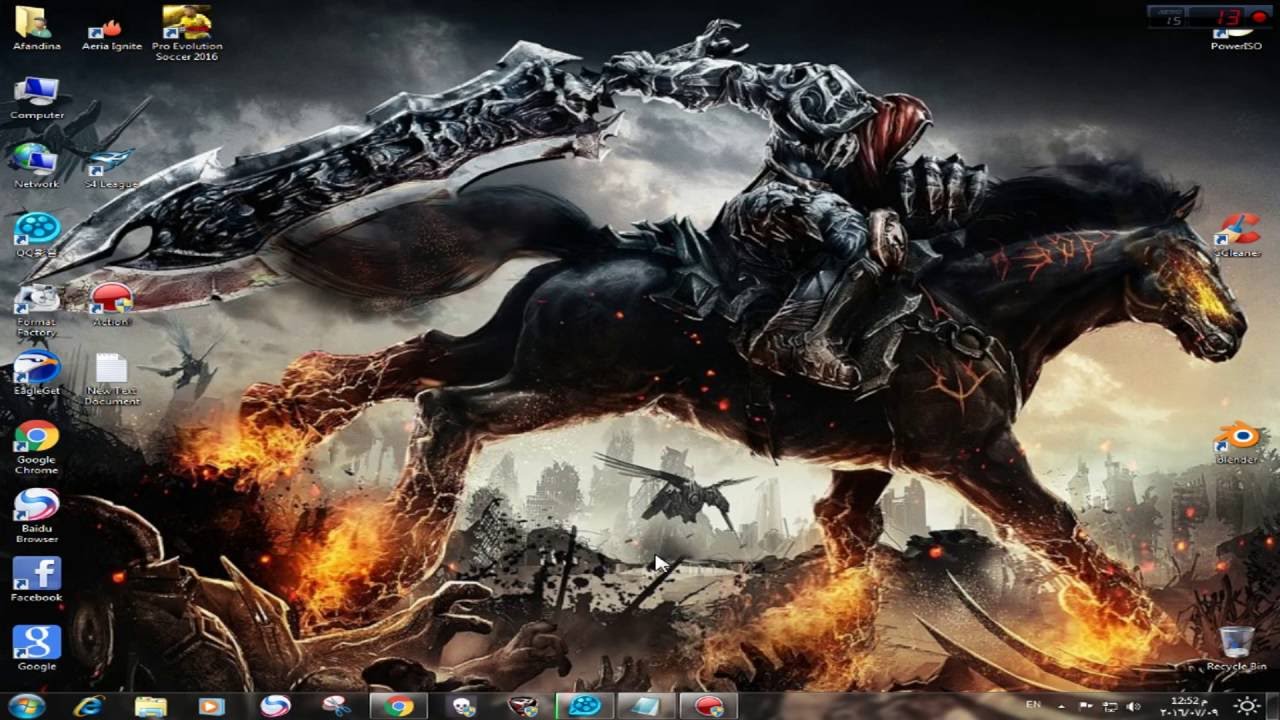This screenshot has width=1280, height=720.
Task: Launch PowerISO from the desktop
Action: coord(1236,40)
